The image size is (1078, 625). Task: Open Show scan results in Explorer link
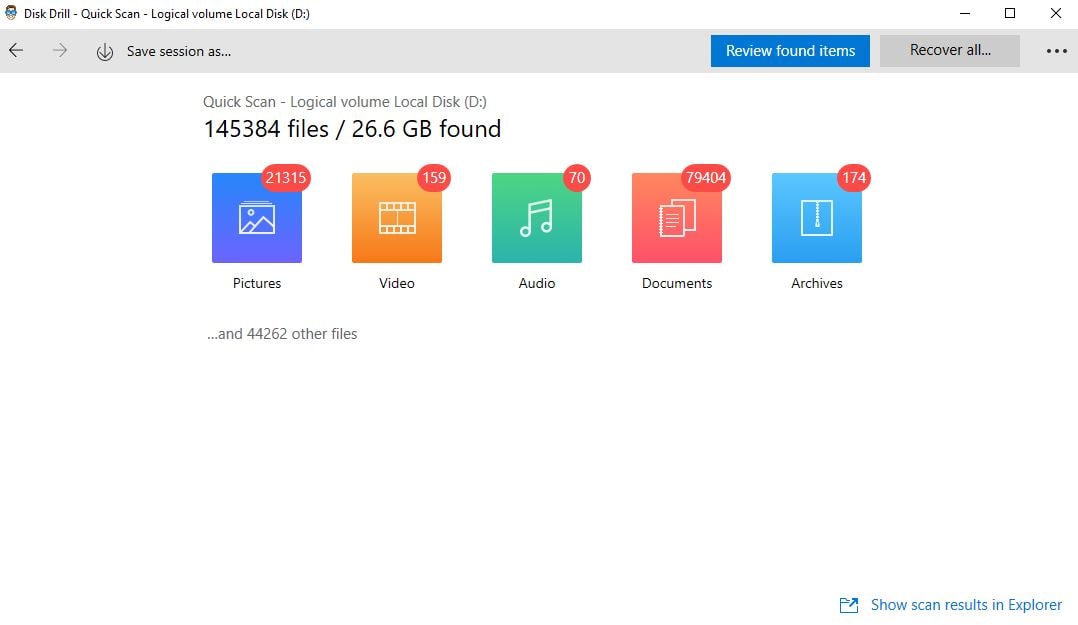[966, 605]
